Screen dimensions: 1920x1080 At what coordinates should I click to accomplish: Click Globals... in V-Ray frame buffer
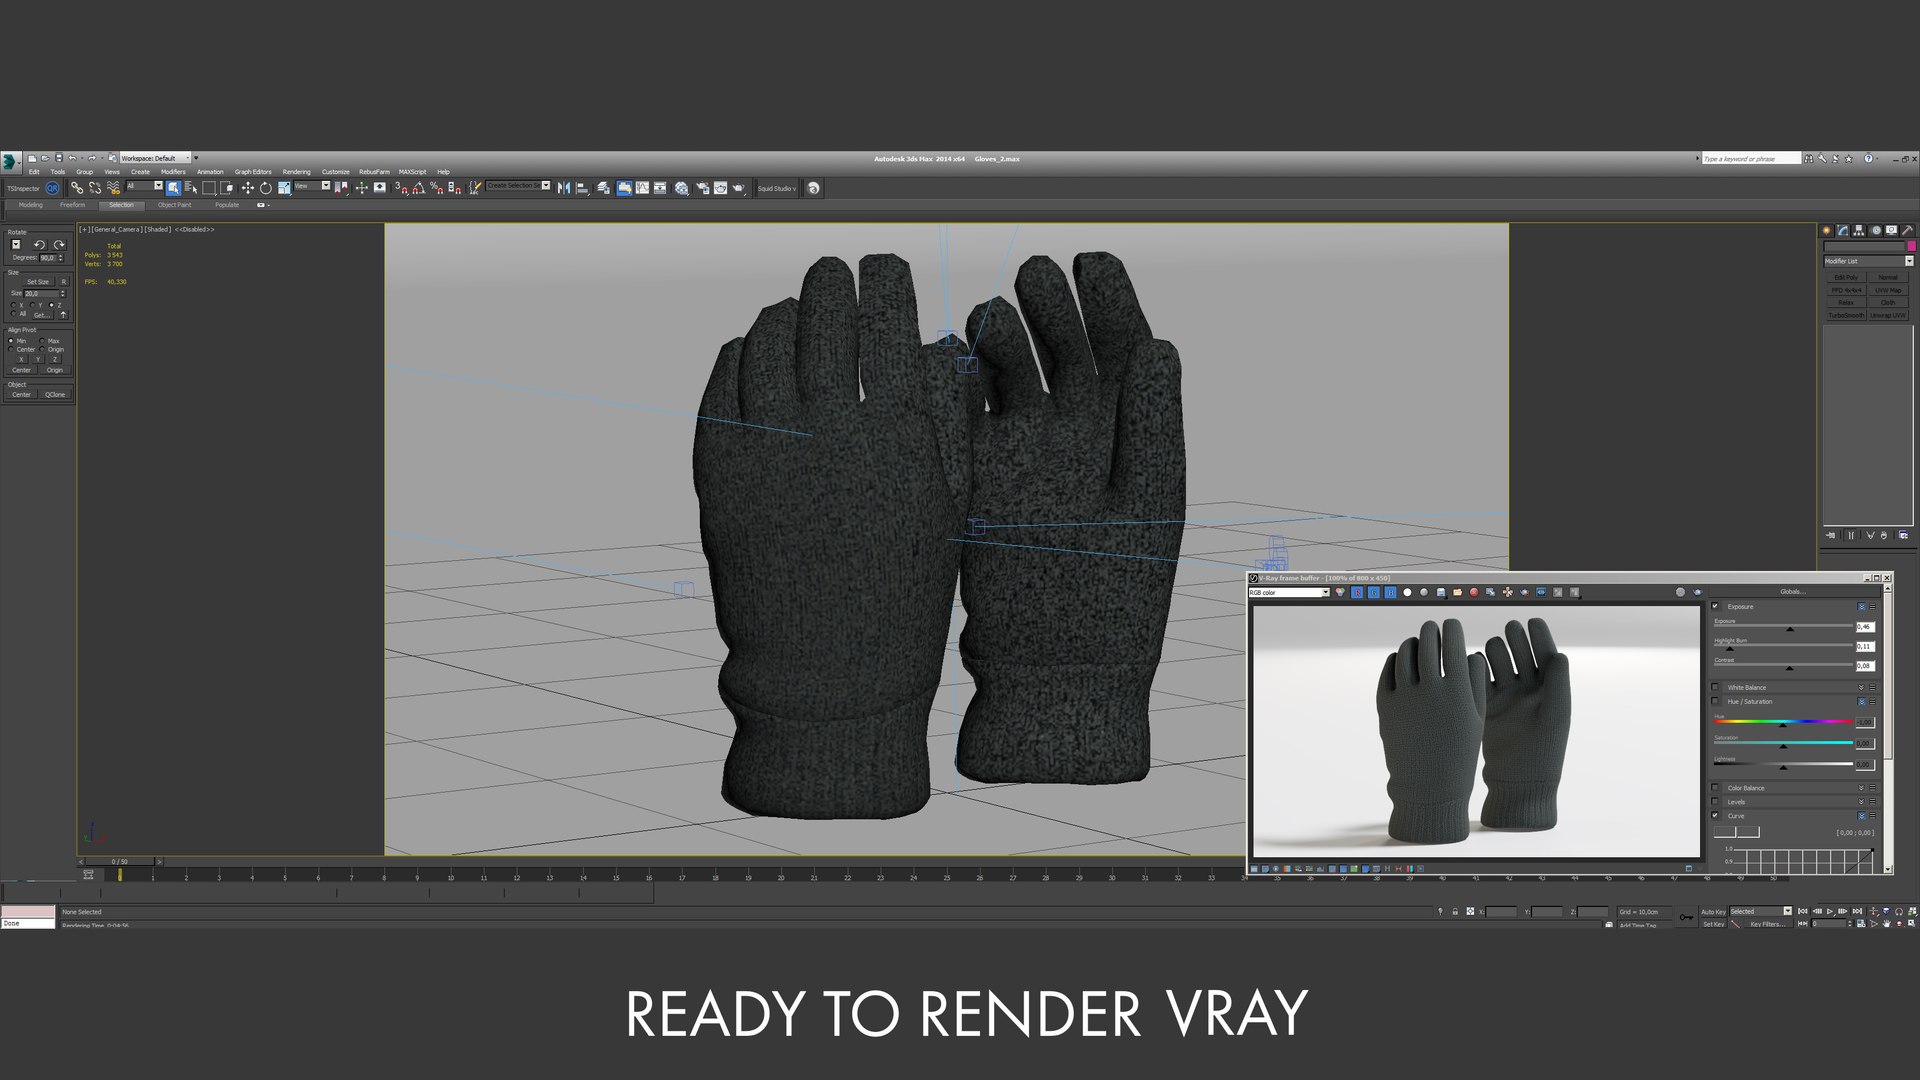[x=1792, y=591]
